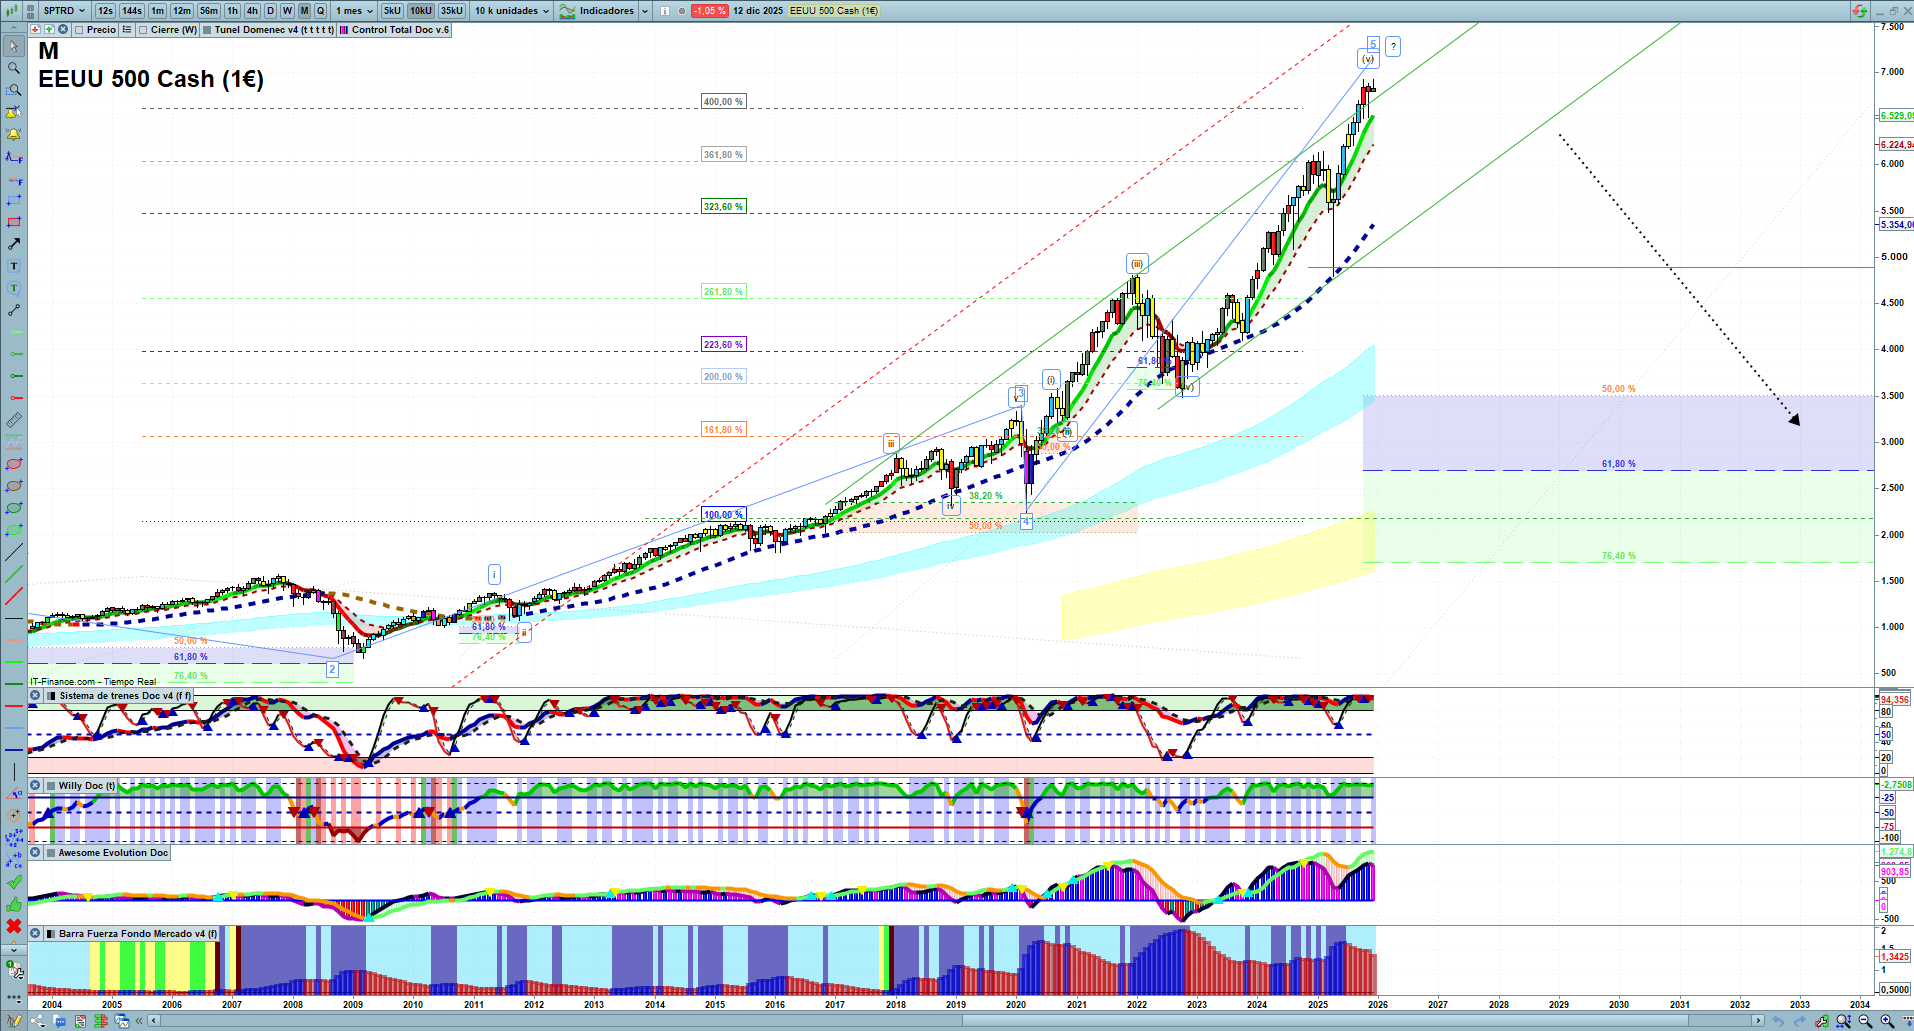Switch to the D daily timeframe
Screen dimensions: 1914x1031
(x=270, y=11)
